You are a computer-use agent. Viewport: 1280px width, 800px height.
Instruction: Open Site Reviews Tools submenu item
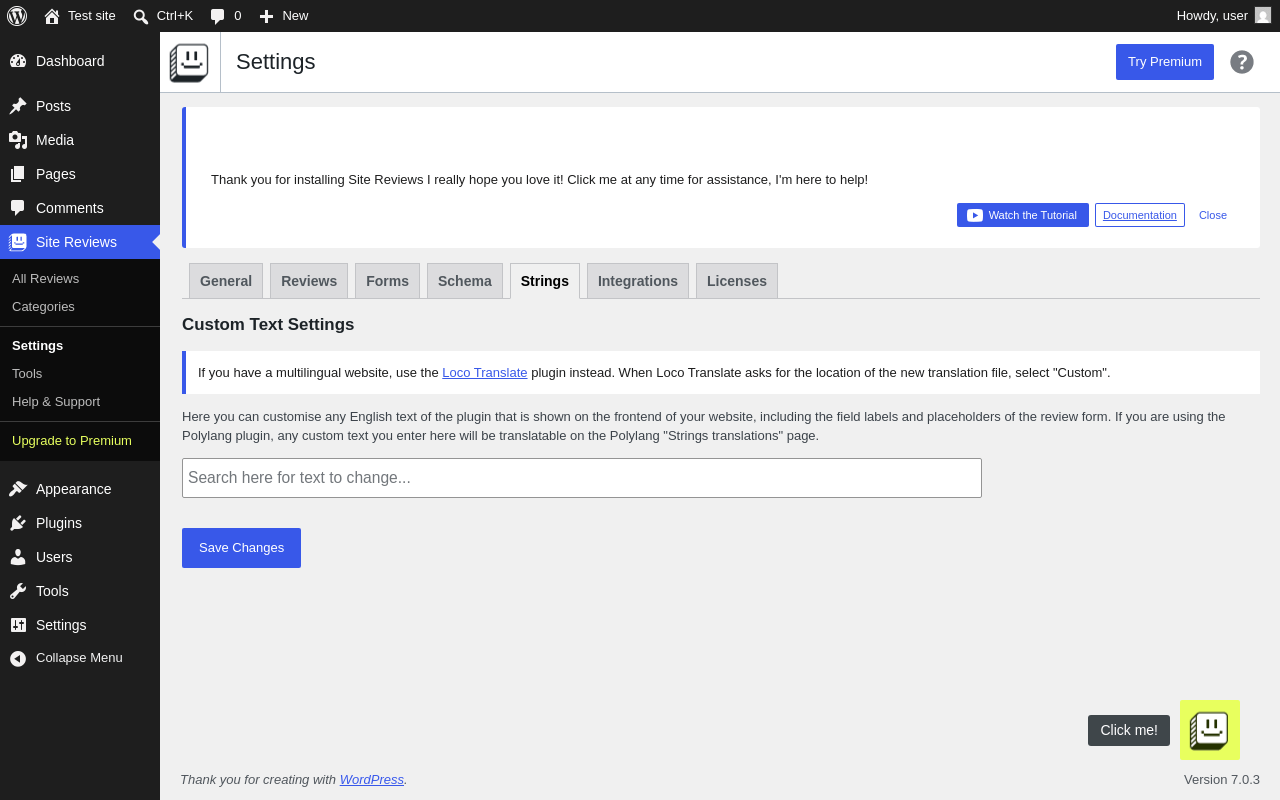click(x=80, y=373)
